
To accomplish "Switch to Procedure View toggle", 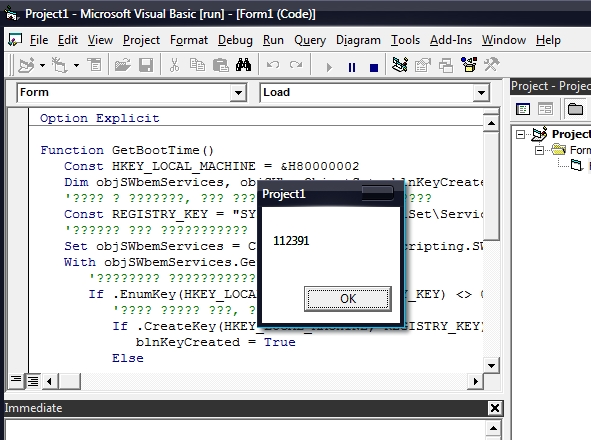I will tap(16, 381).
